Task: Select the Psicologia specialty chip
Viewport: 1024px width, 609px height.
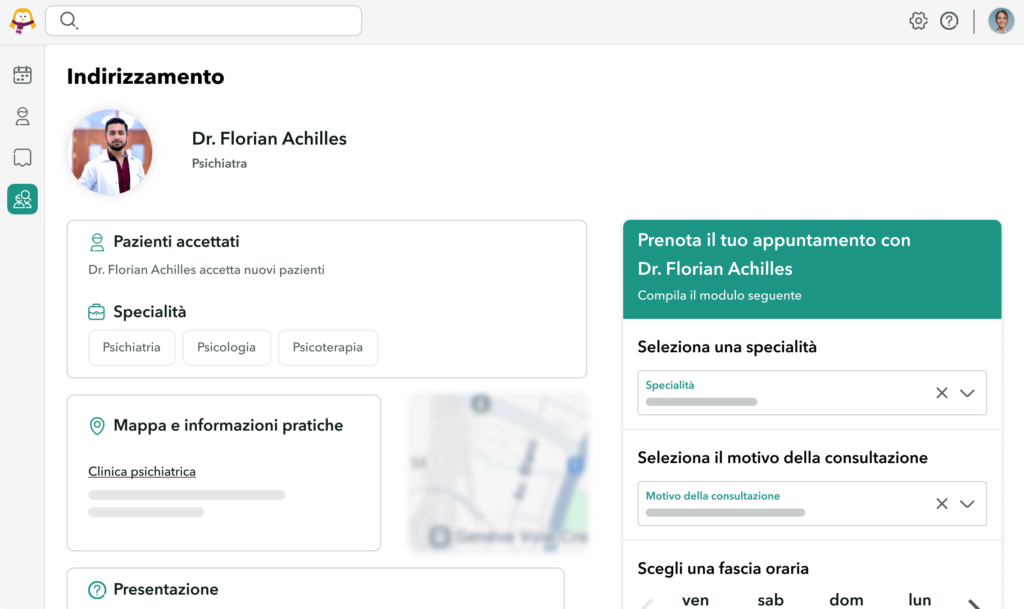Action: 226,347
